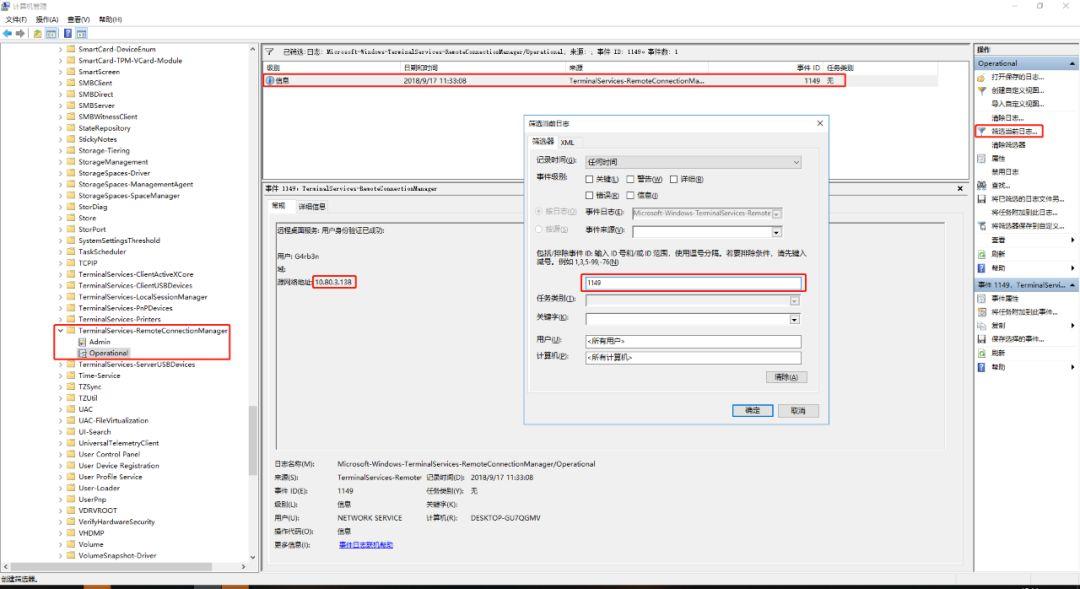Click the funnel icon for 筛选当前日志
This screenshot has height=589, width=1080.
(982, 131)
